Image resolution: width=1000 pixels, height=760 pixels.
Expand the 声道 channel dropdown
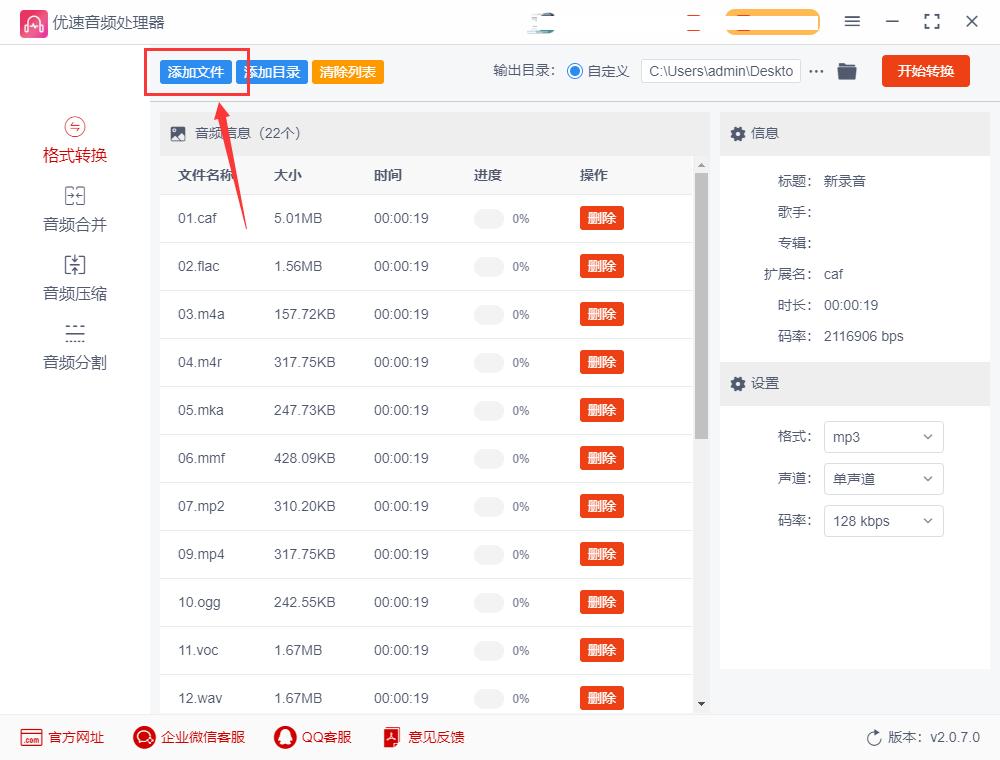(x=883, y=479)
